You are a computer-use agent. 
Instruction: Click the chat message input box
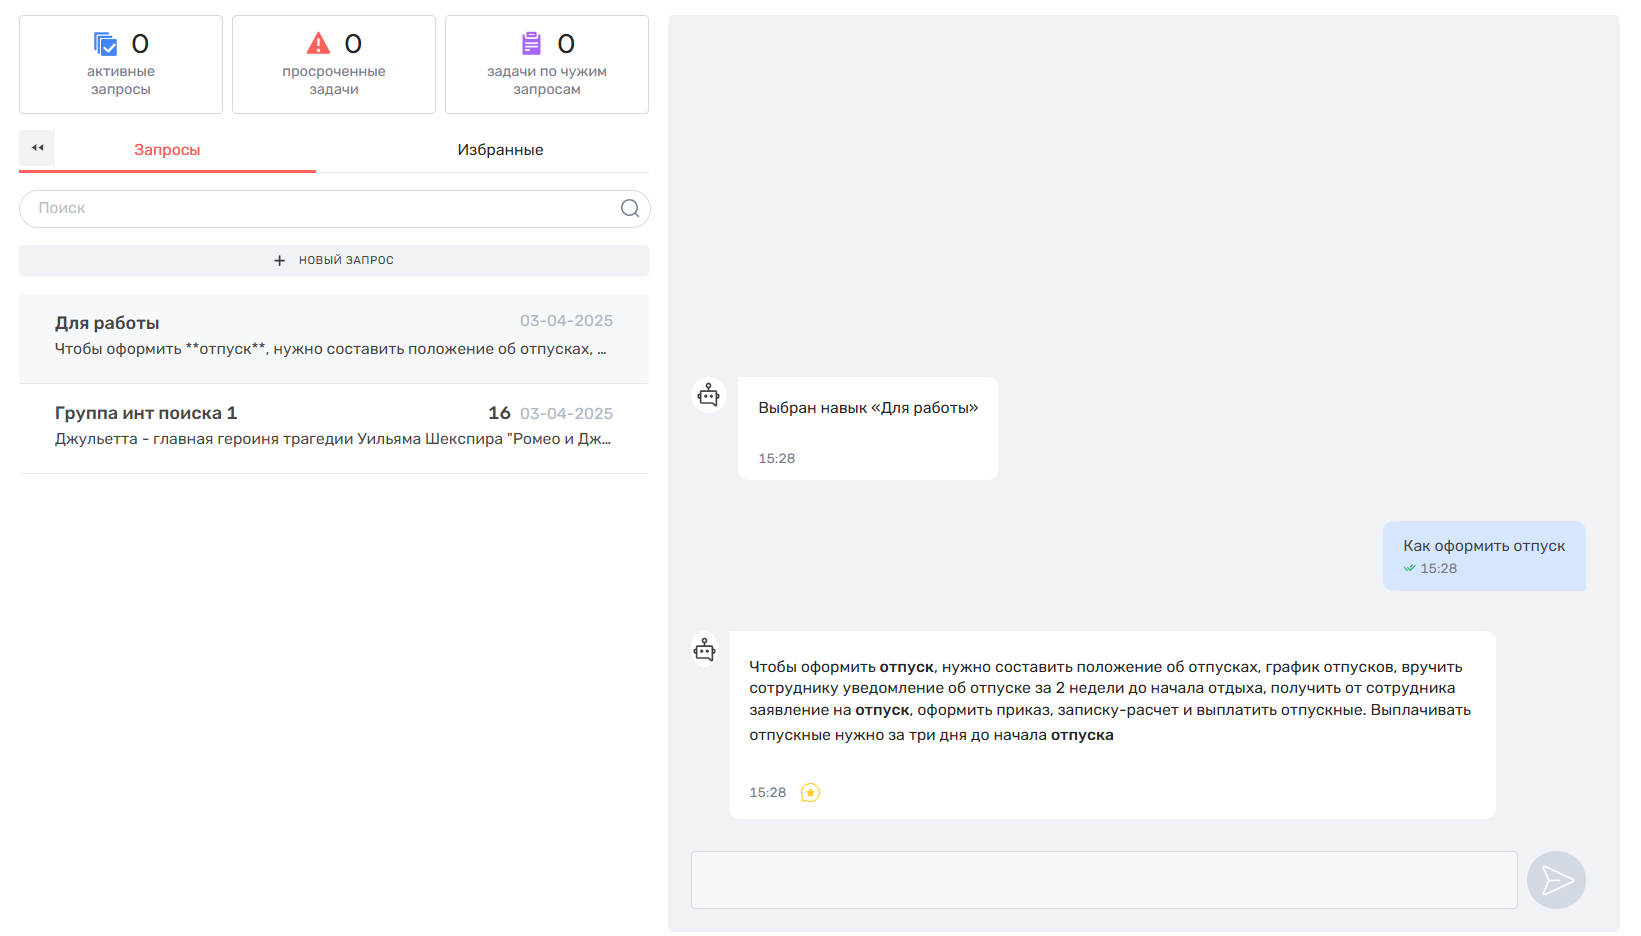[1104, 880]
